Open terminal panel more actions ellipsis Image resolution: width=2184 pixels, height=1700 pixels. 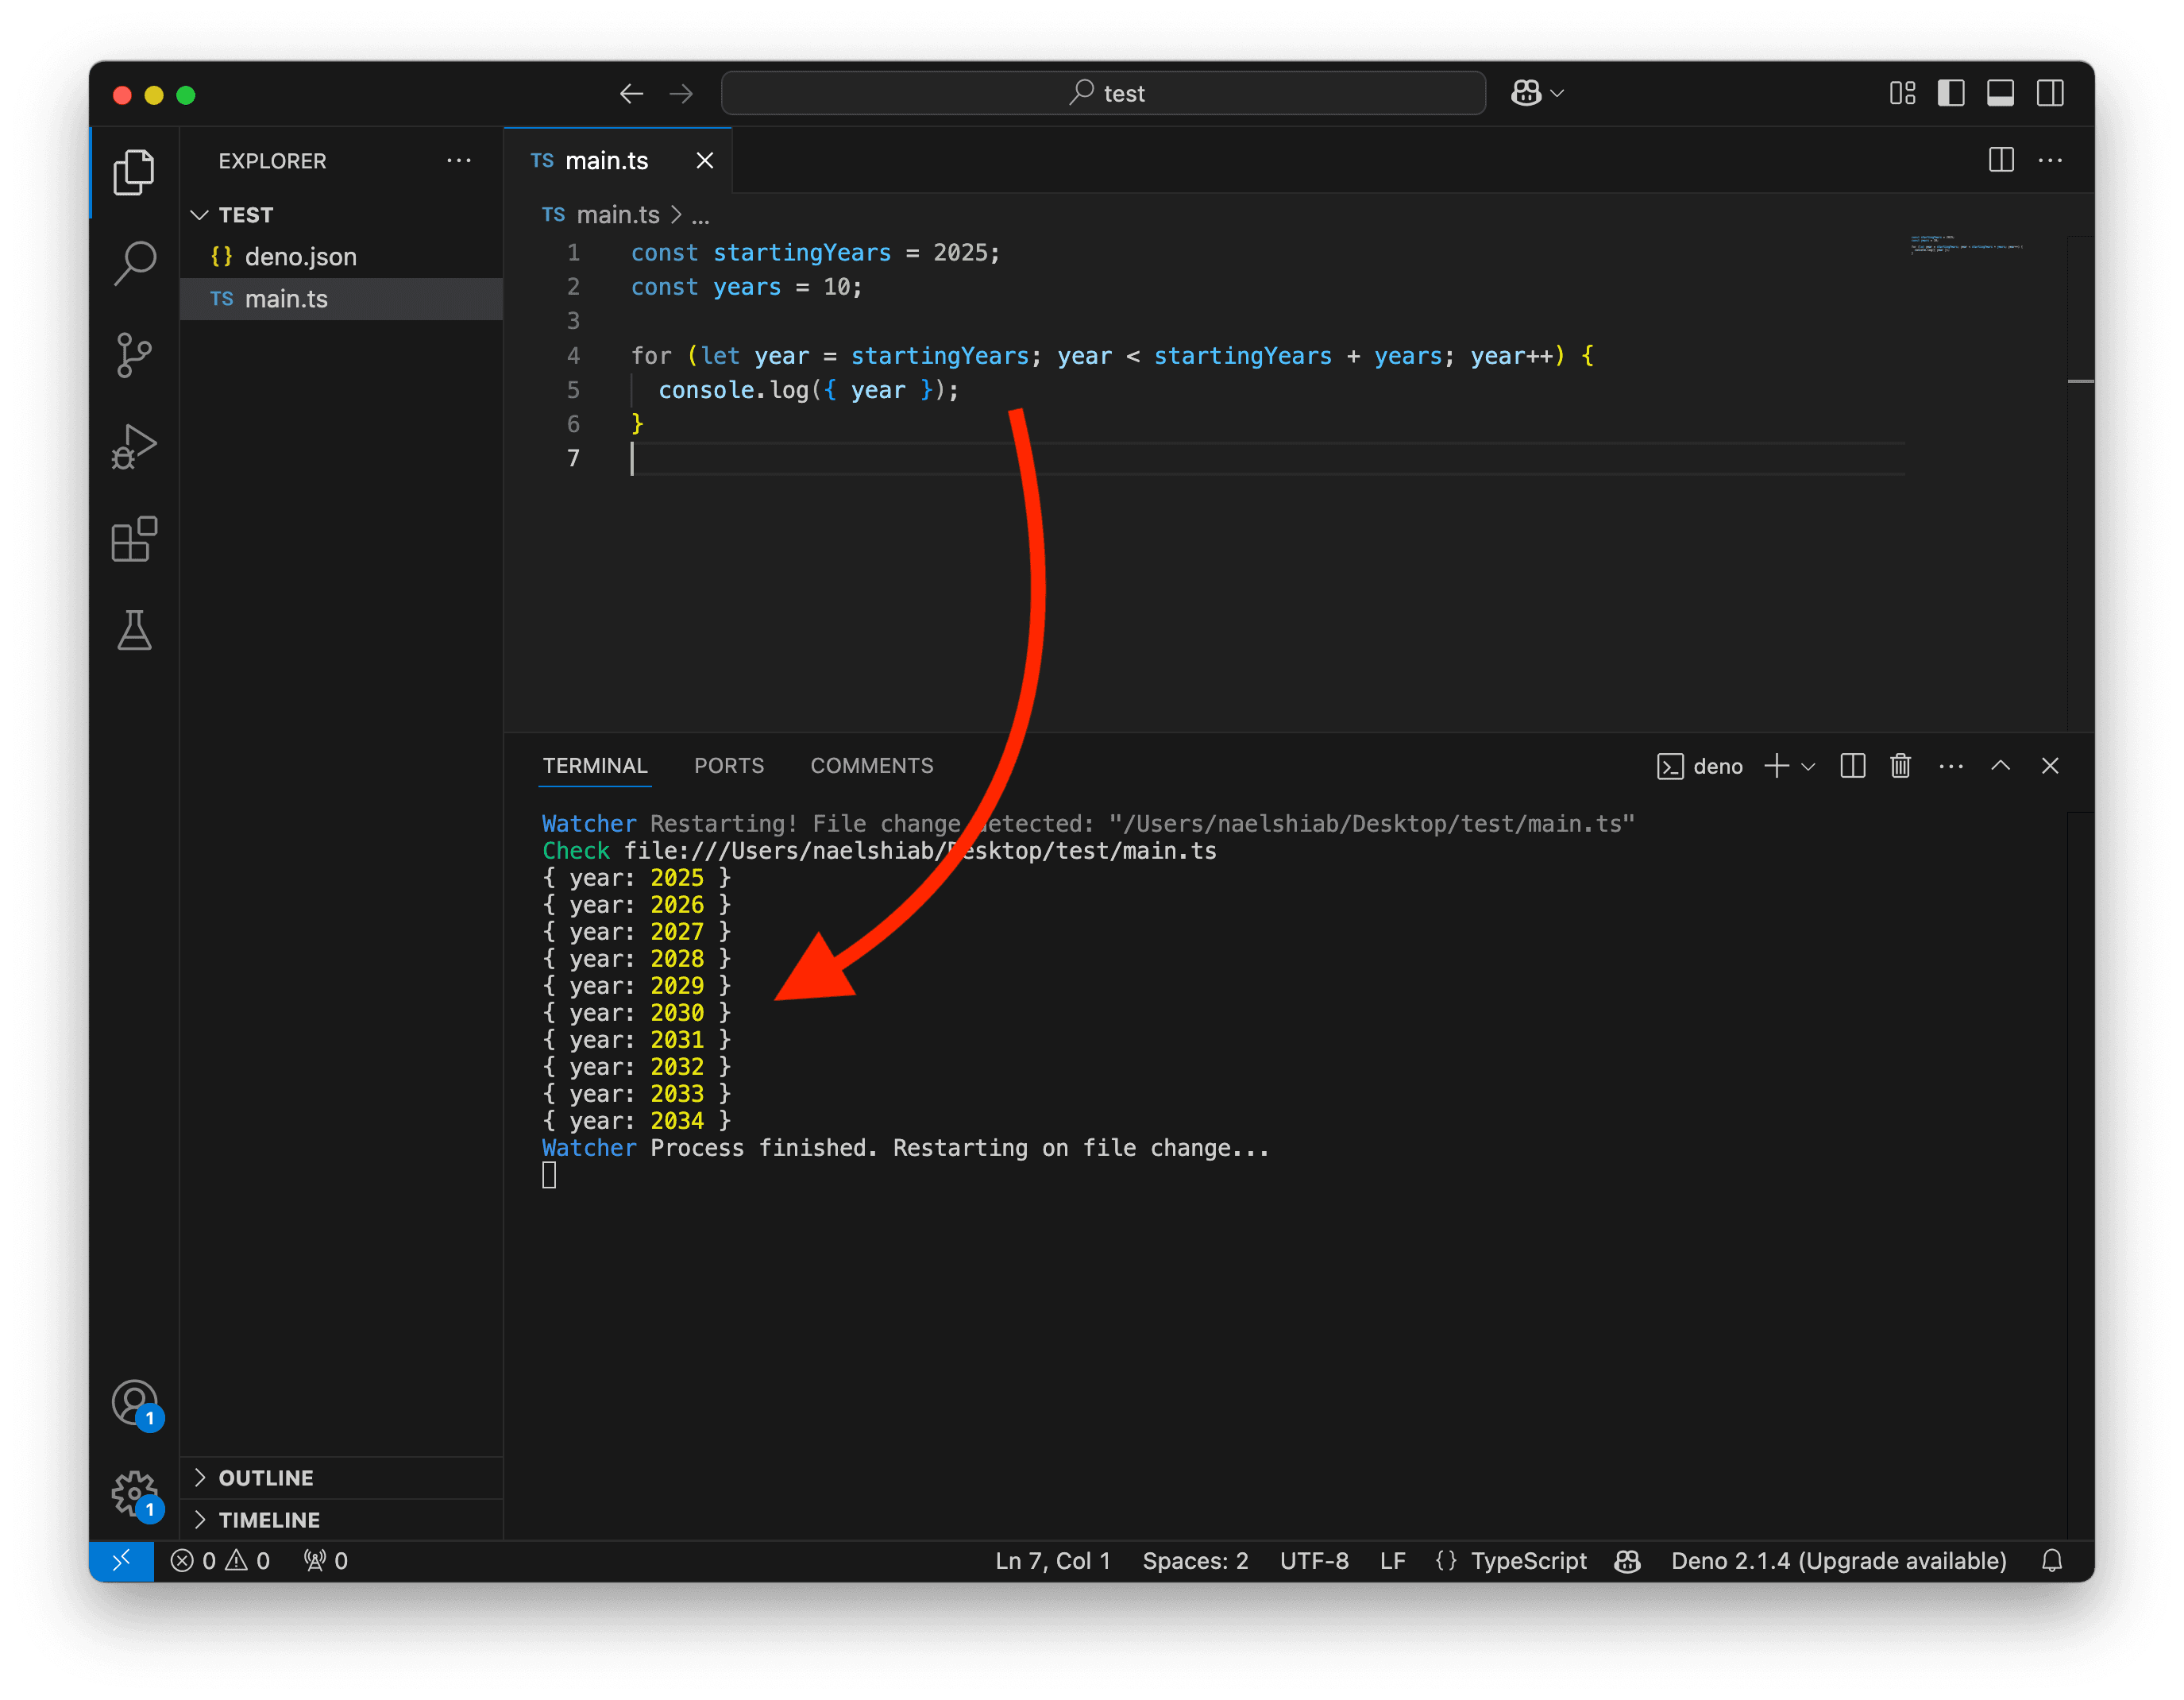pos(1951,766)
